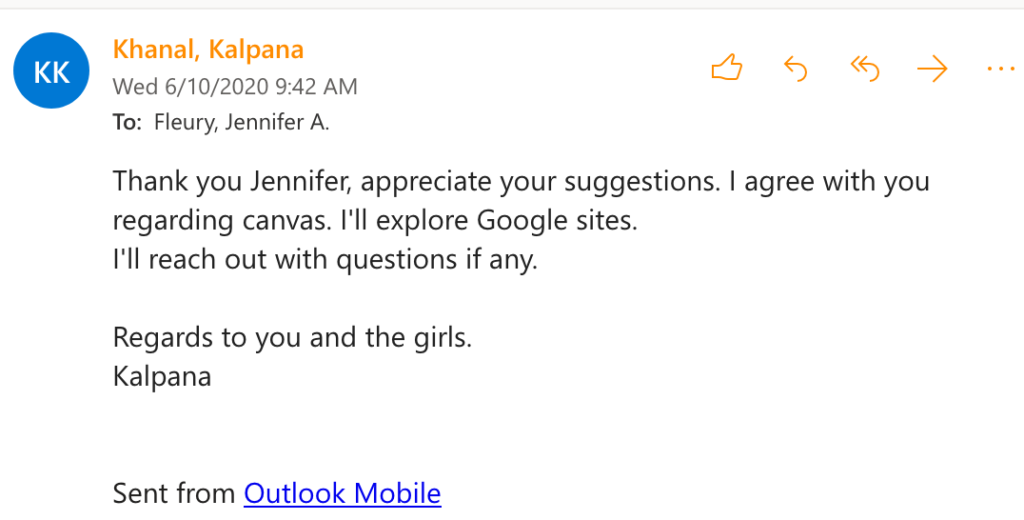Forward this message with the arrow icon

(x=932, y=68)
